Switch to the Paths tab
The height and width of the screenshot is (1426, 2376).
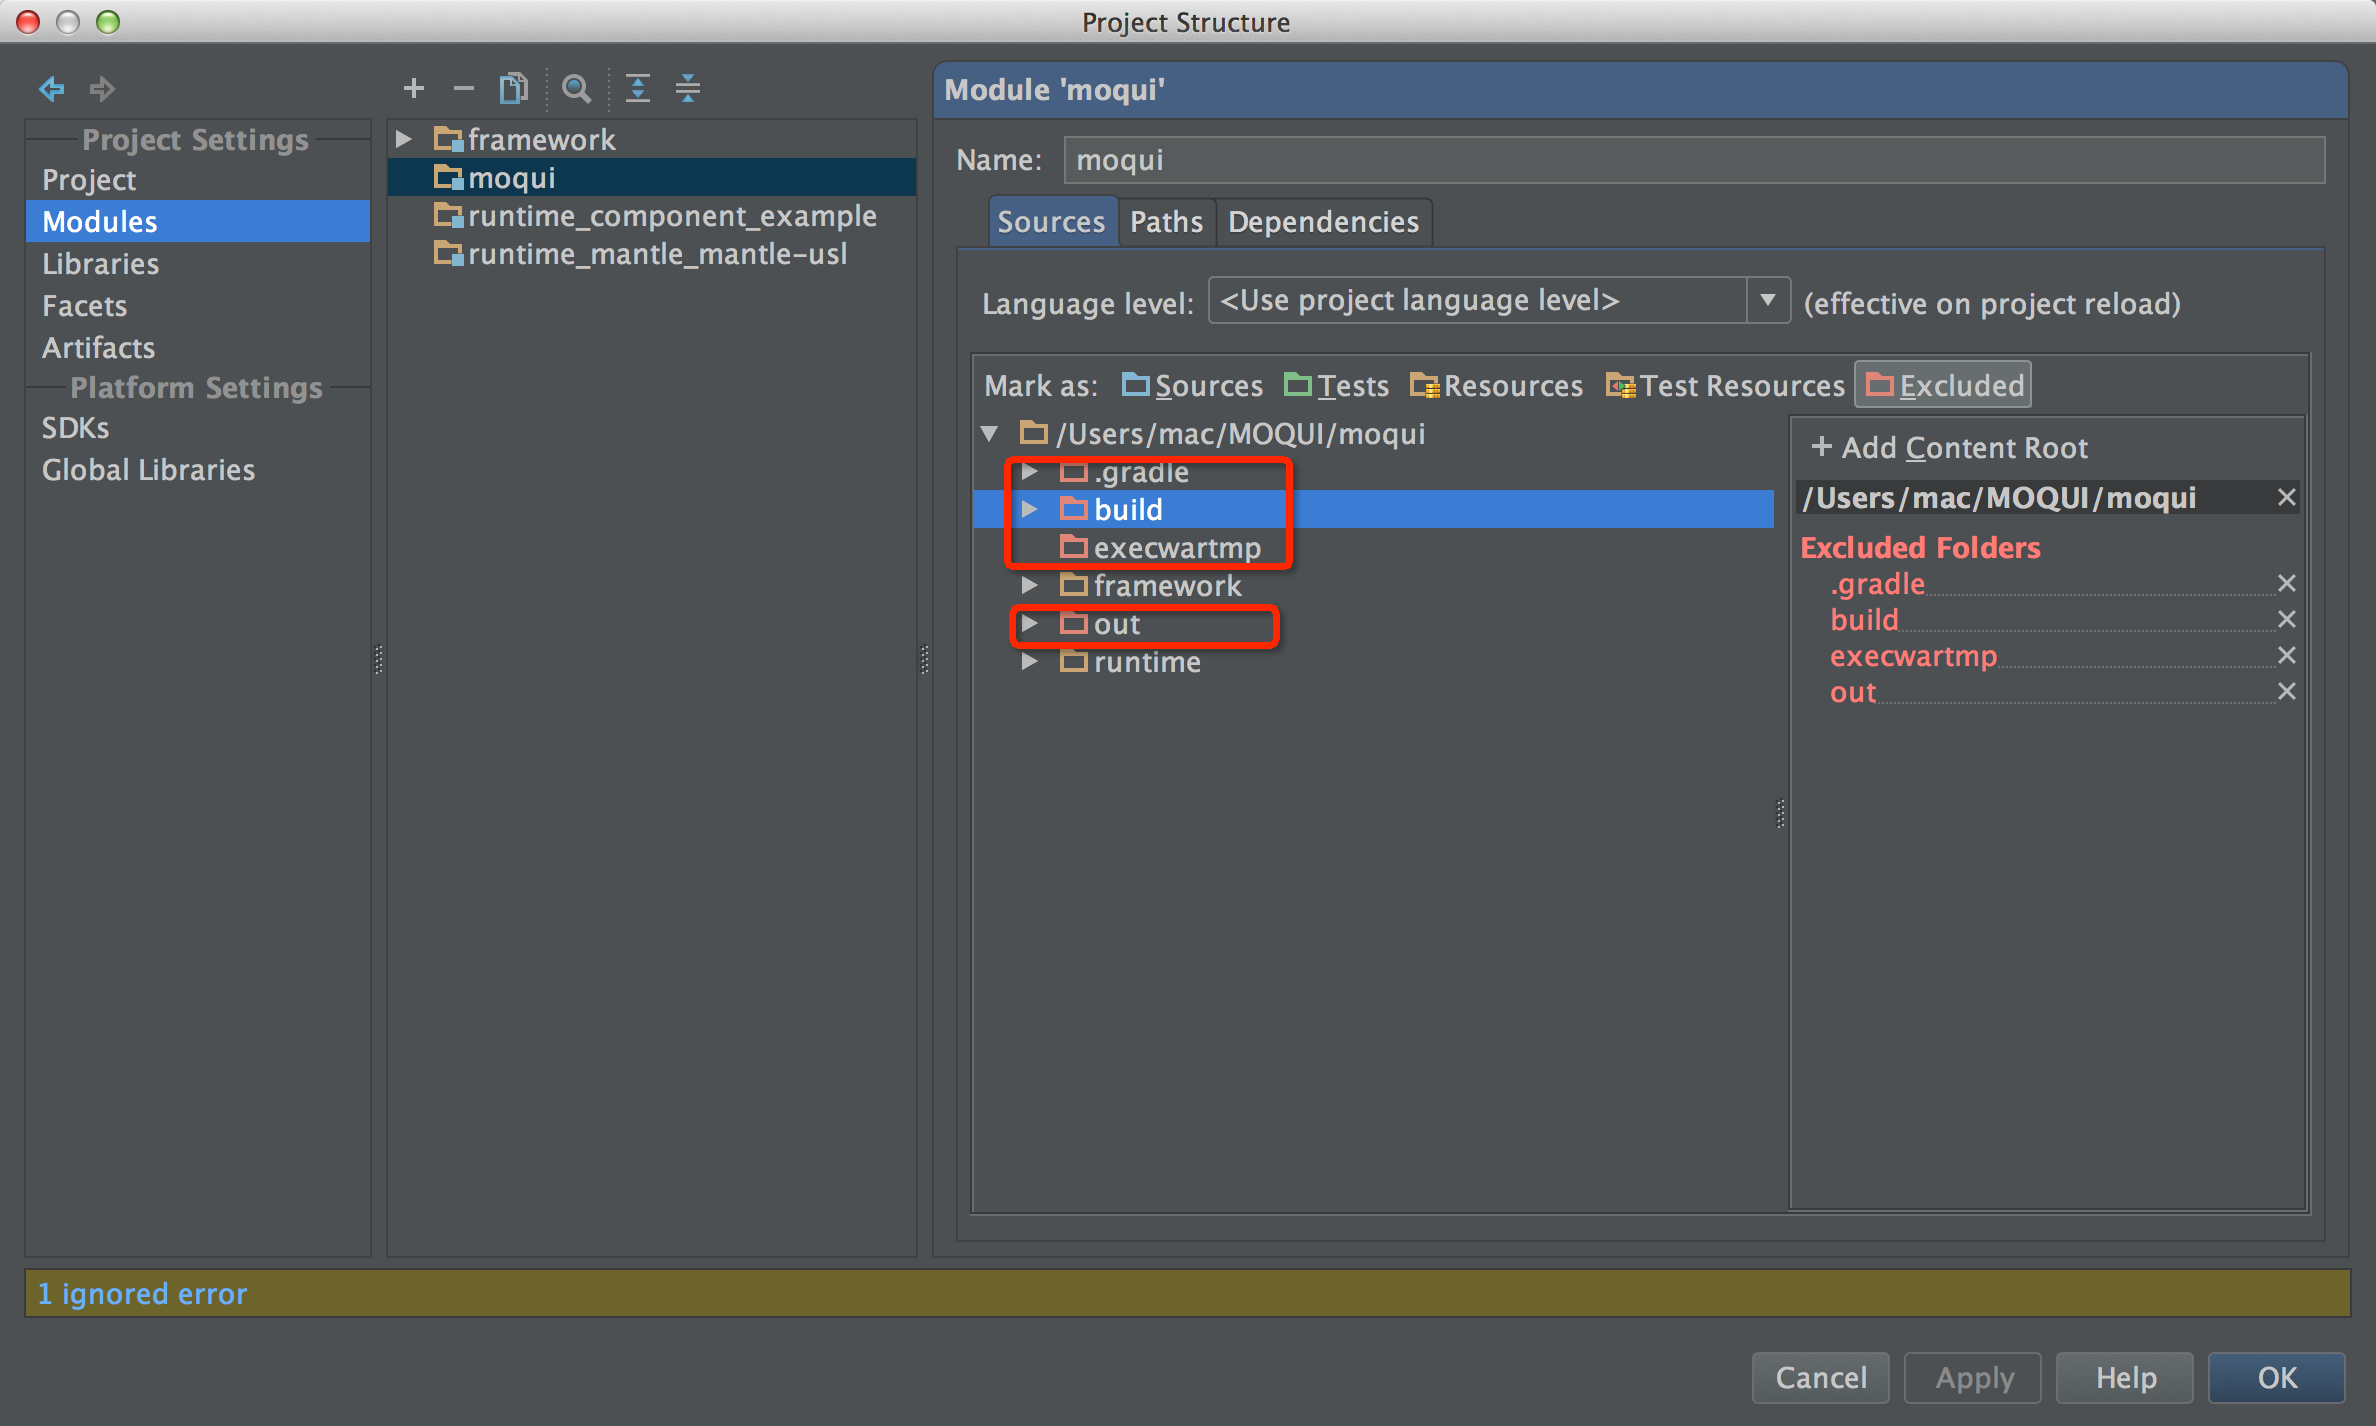[1166, 222]
